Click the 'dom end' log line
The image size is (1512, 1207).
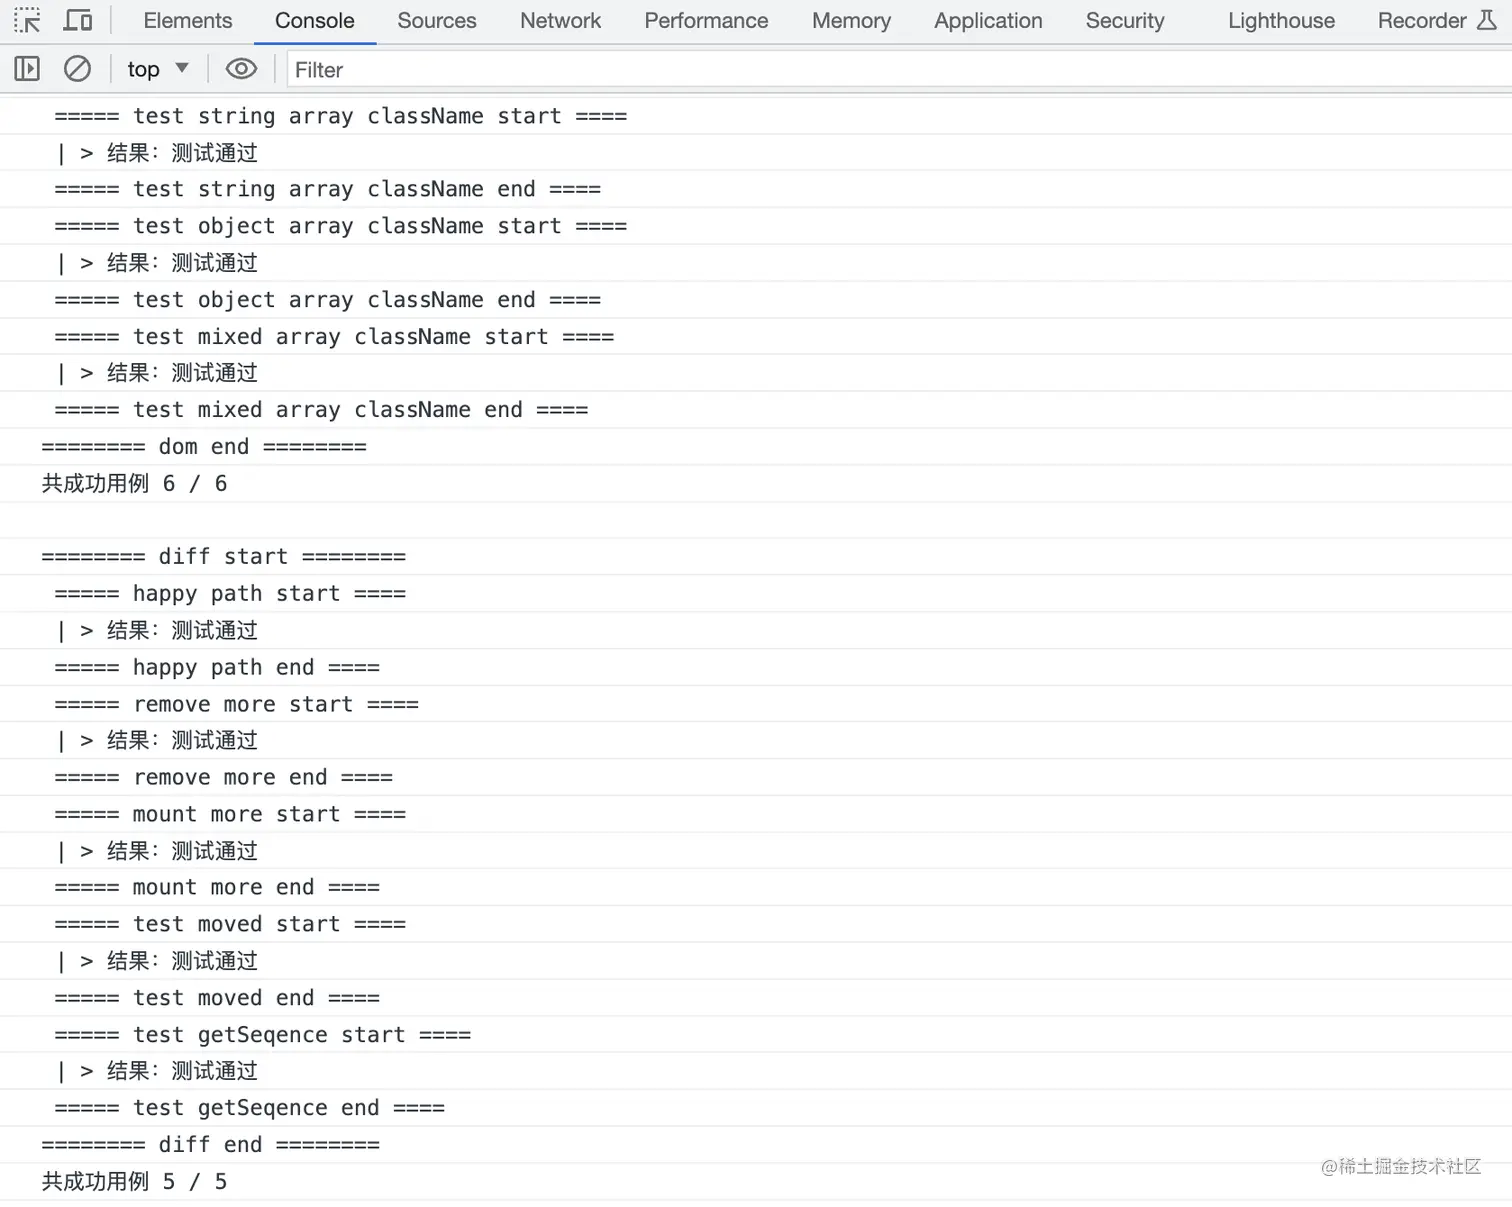pyautogui.click(x=756, y=447)
